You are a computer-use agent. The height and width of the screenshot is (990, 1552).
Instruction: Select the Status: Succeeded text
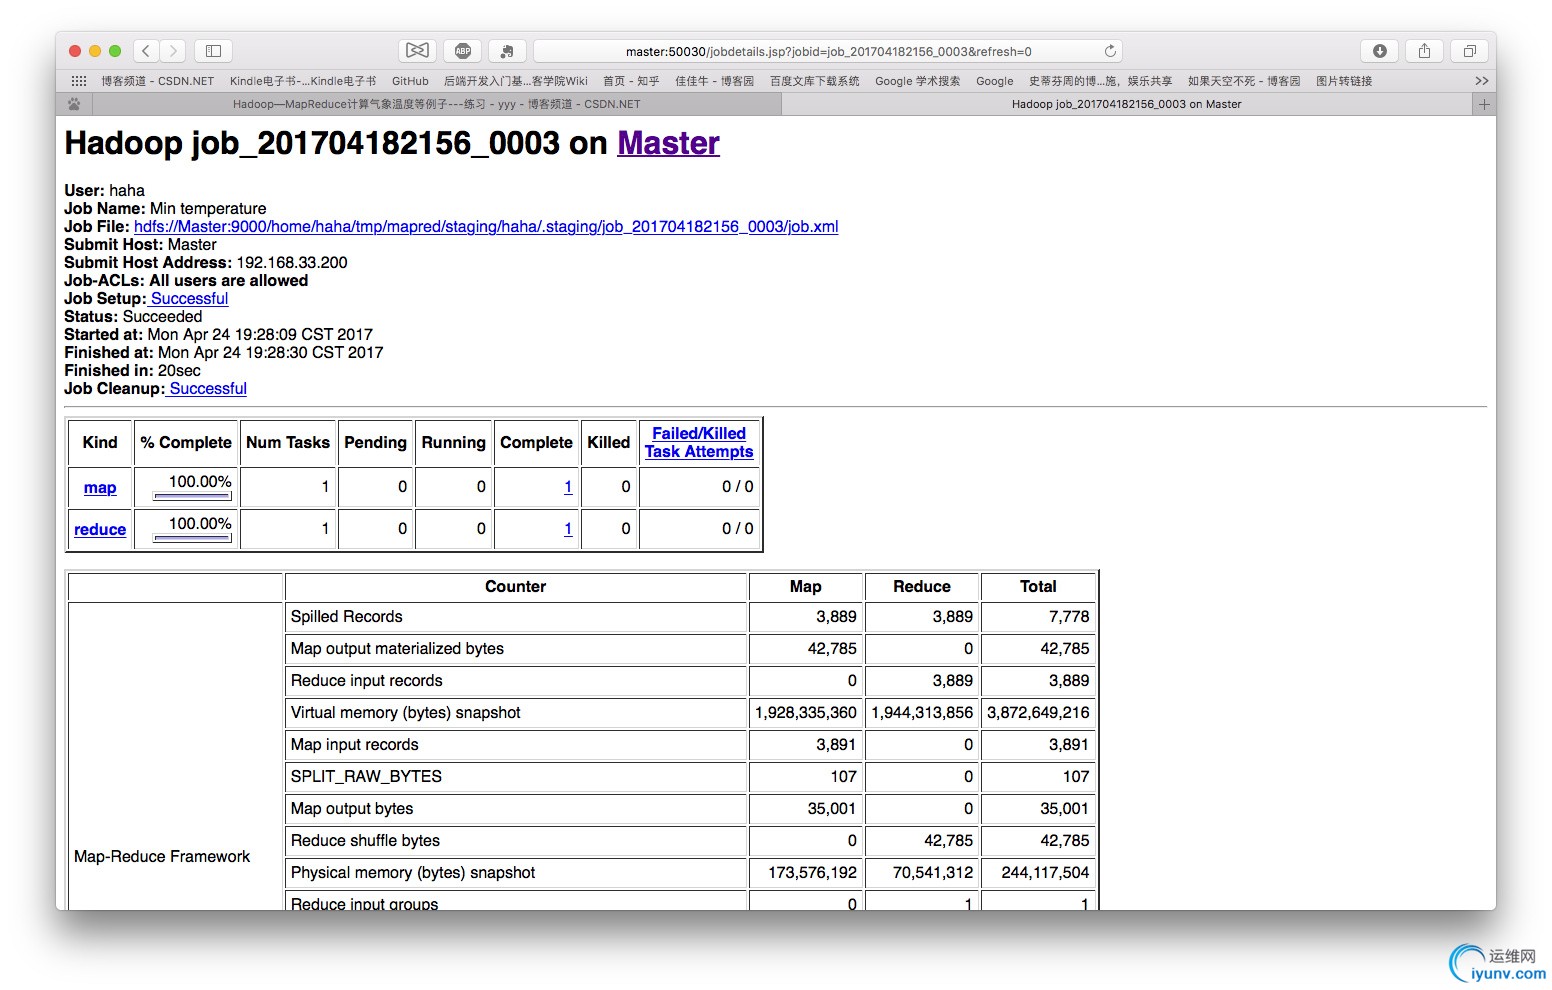pyautogui.click(x=133, y=317)
